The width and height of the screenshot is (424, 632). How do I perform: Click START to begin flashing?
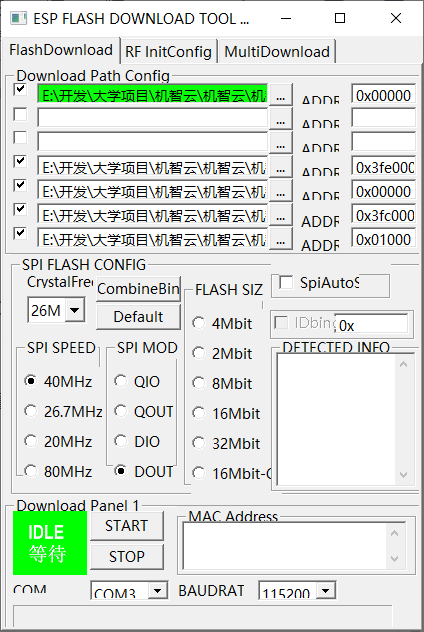[127, 526]
